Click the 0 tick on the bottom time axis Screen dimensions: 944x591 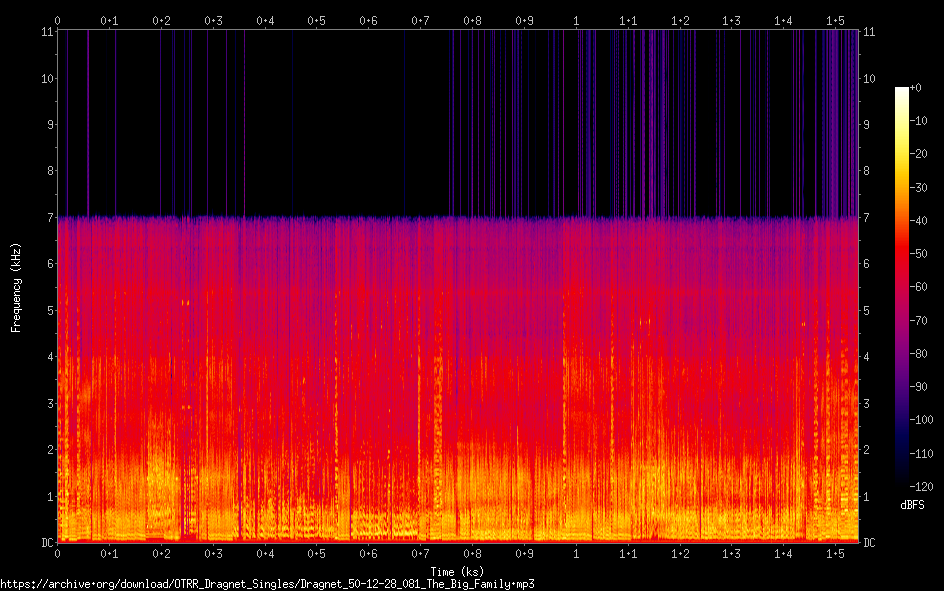point(57,552)
